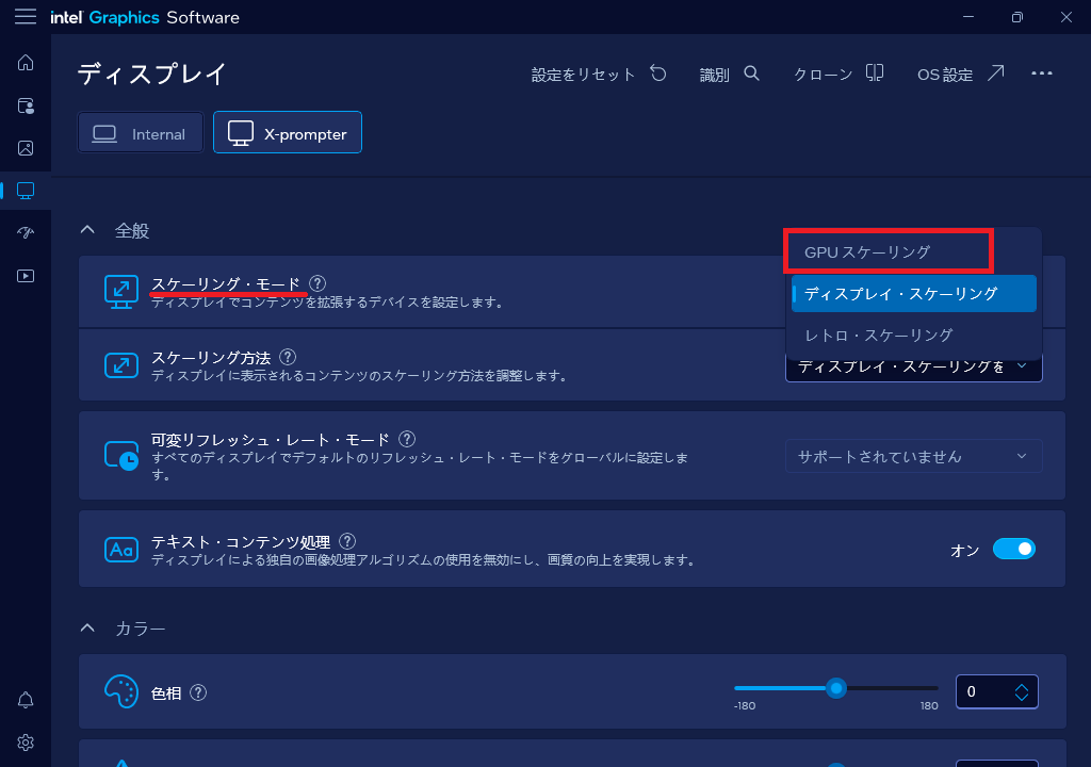Select ディスプレイ・スケーリング option
This screenshot has height=768, width=1091.
click(x=914, y=294)
